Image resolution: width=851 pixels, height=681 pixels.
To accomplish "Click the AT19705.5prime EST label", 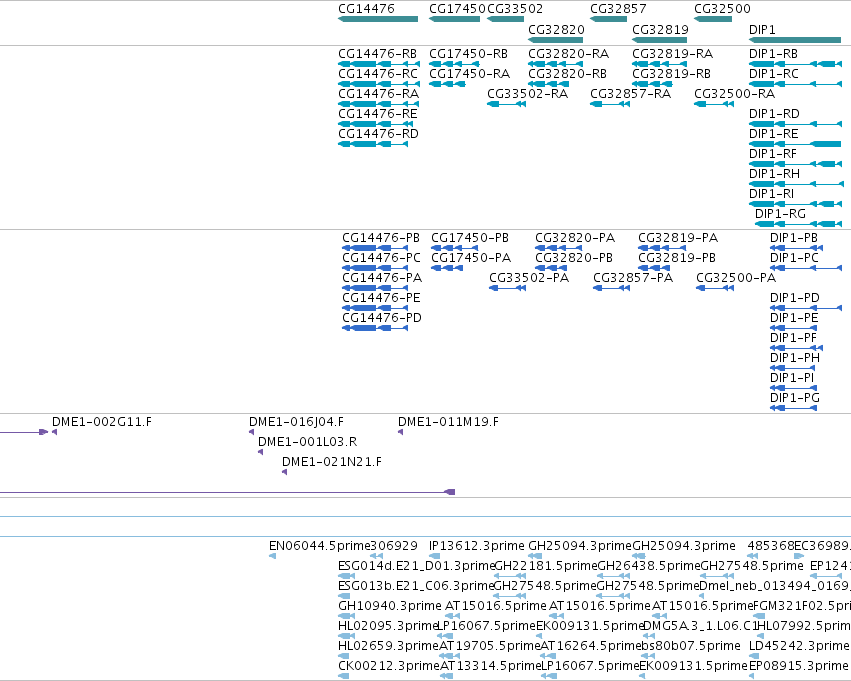I will (490, 646).
